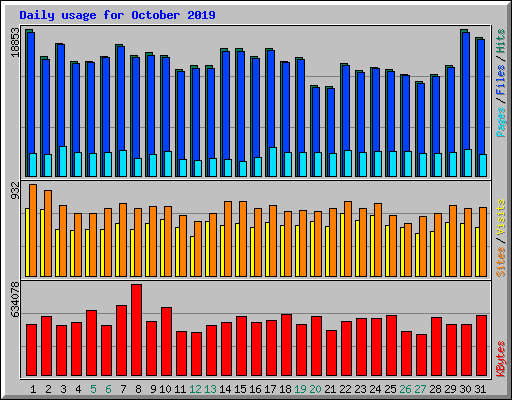Viewport: 512px width, 400px height.
Task: Click the '932' axis value
Action: point(15,191)
